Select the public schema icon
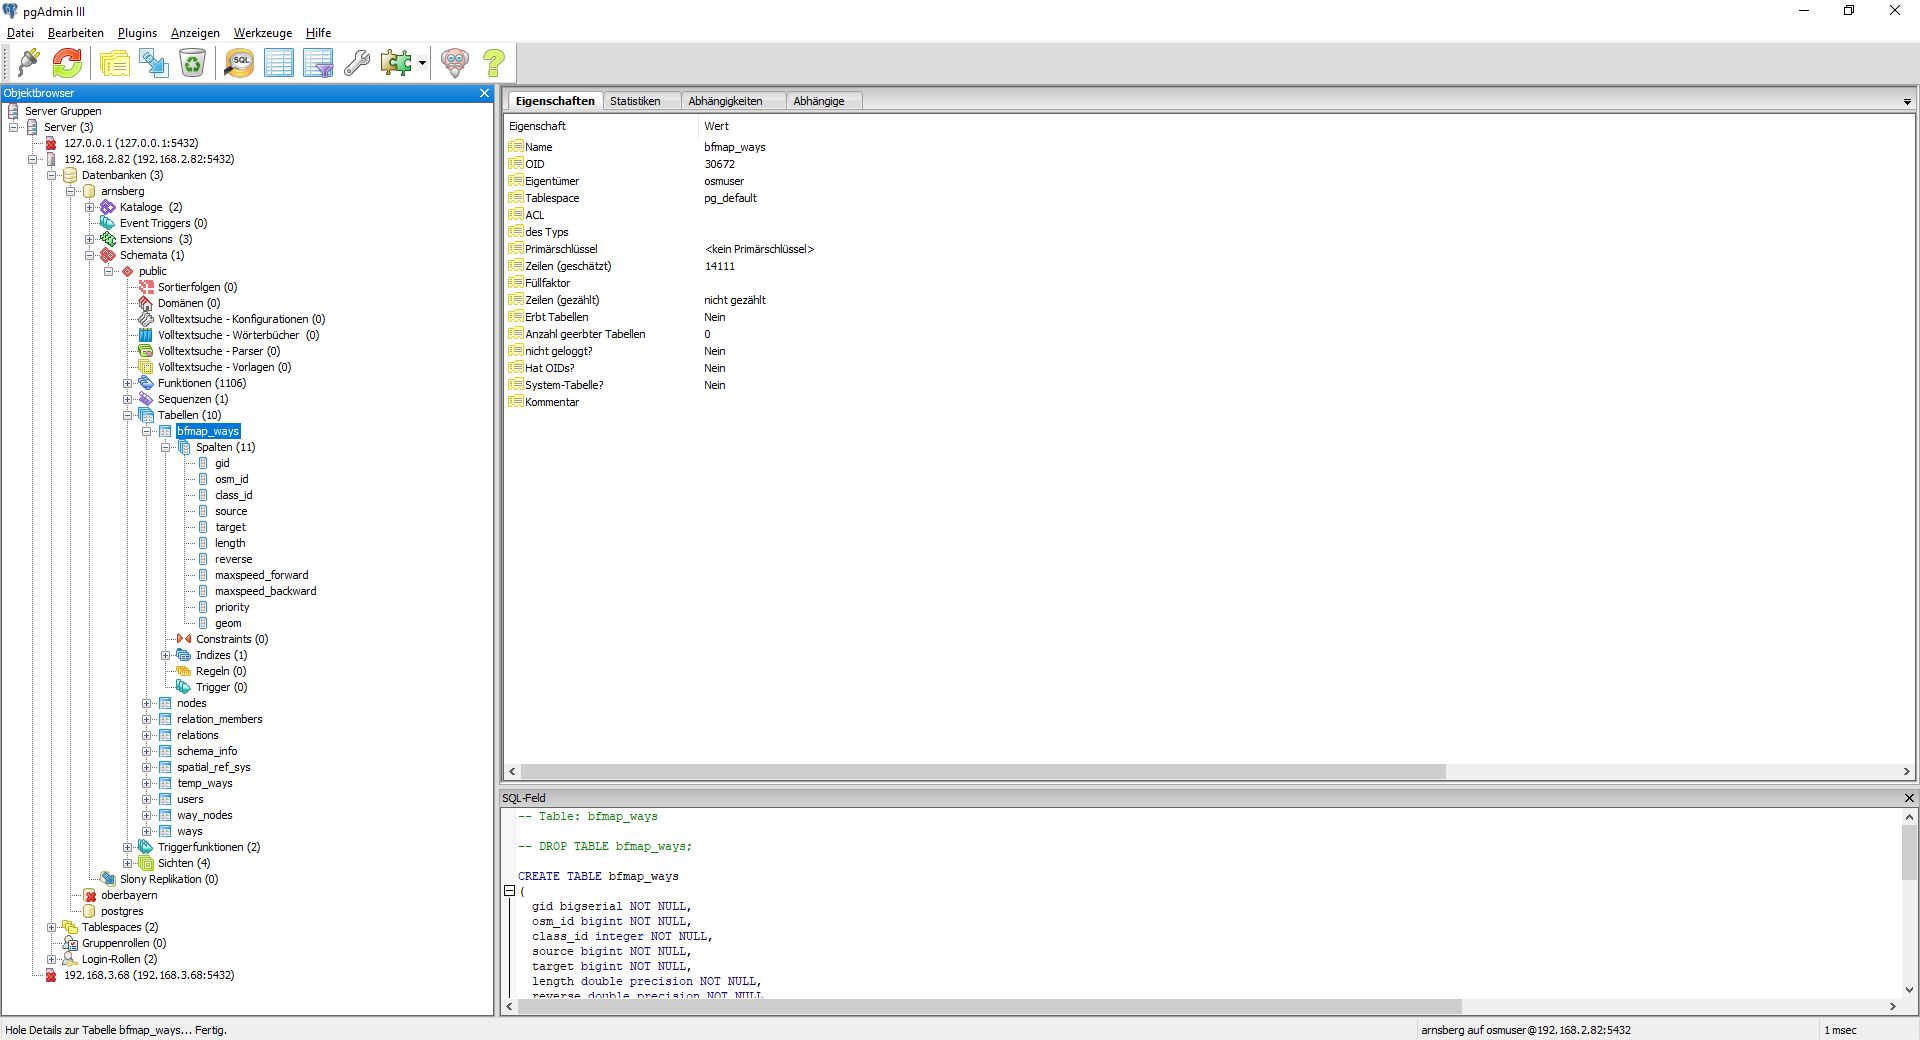This screenshot has width=1920, height=1040. click(x=127, y=271)
